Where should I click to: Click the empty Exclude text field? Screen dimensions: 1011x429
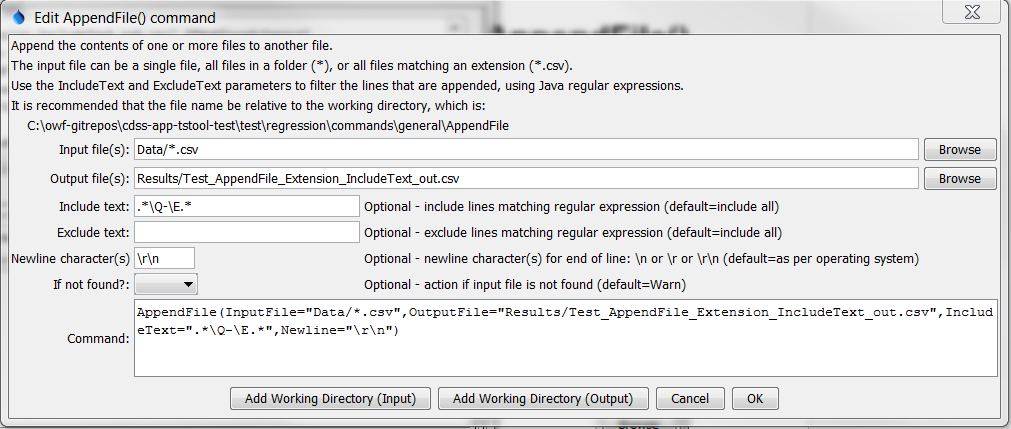pyautogui.click(x=247, y=232)
